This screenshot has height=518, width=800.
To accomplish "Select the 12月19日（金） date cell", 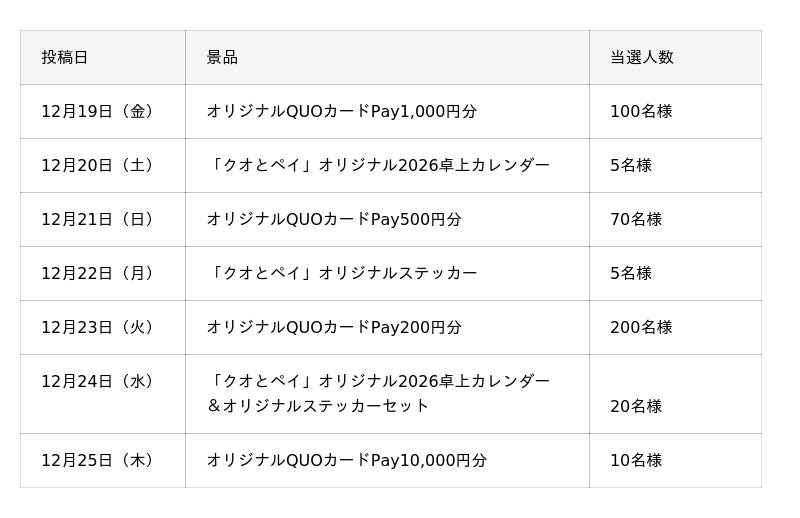I will [x=101, y=111].
